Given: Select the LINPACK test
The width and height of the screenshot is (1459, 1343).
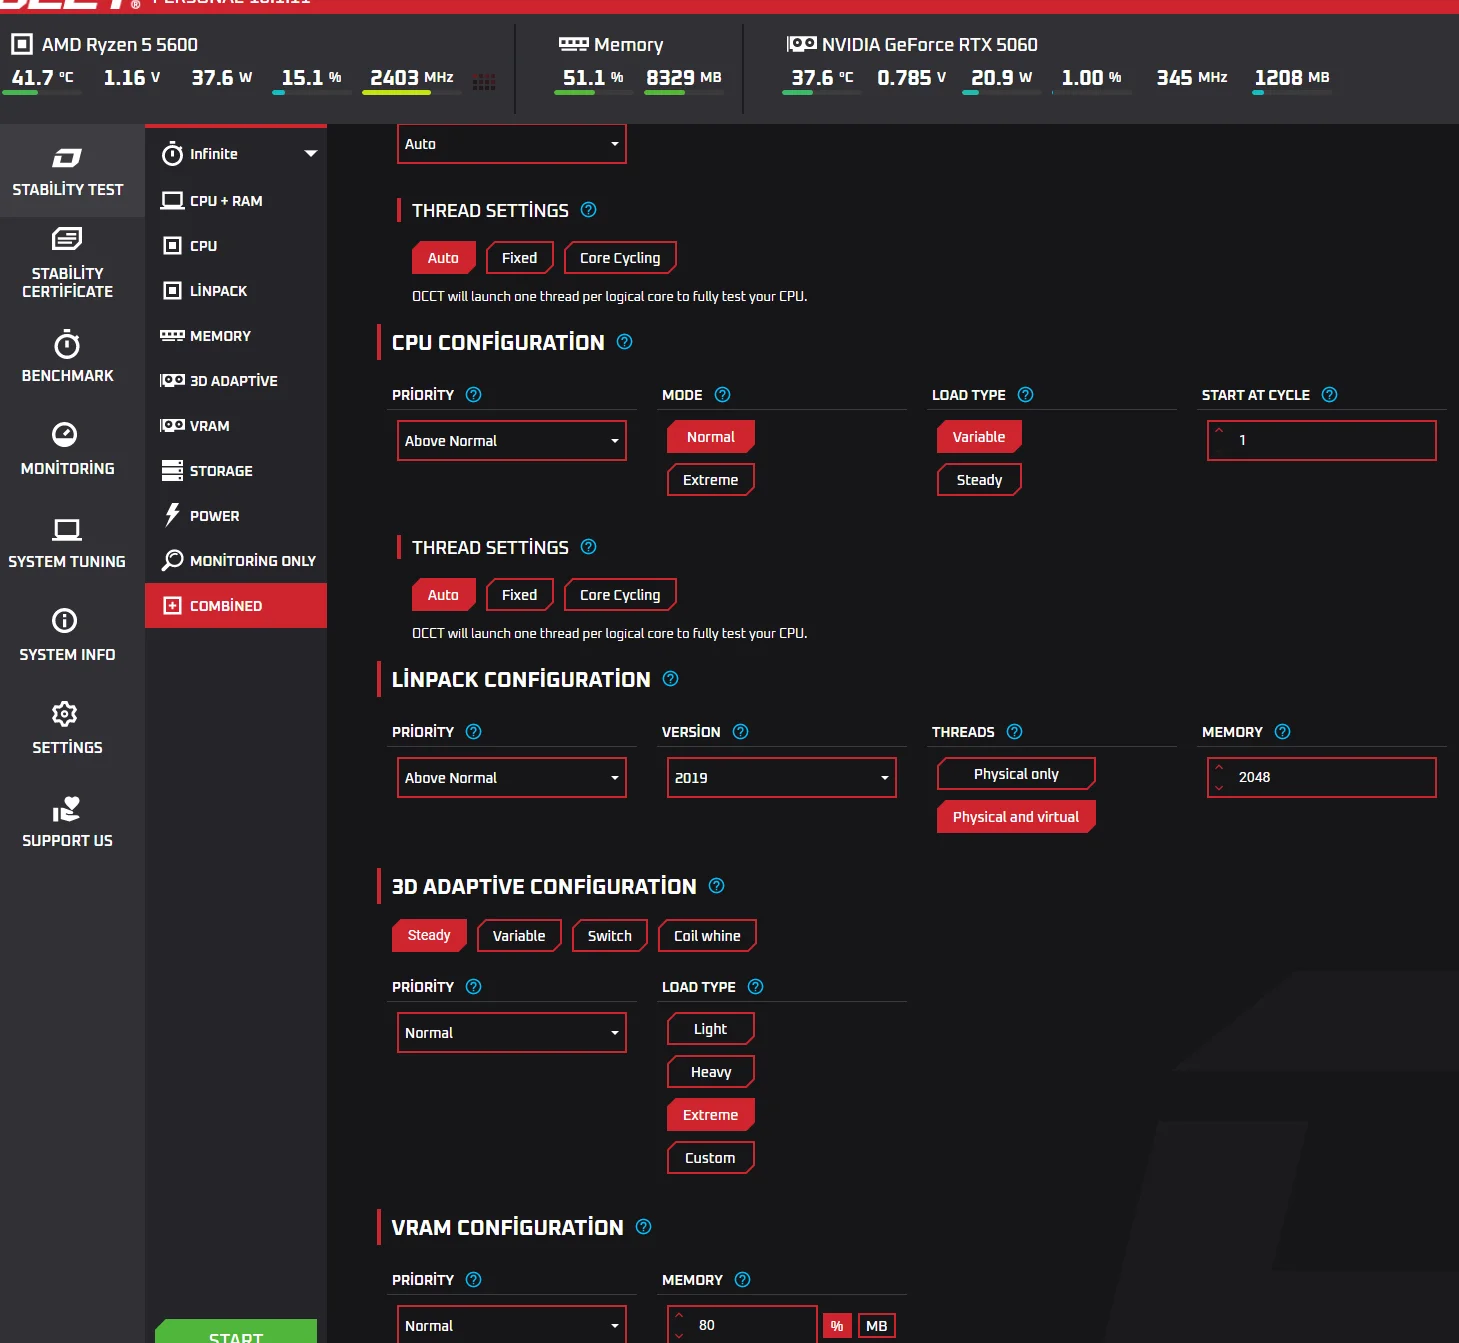Looking at the screenshot, I should coord(236,291).
